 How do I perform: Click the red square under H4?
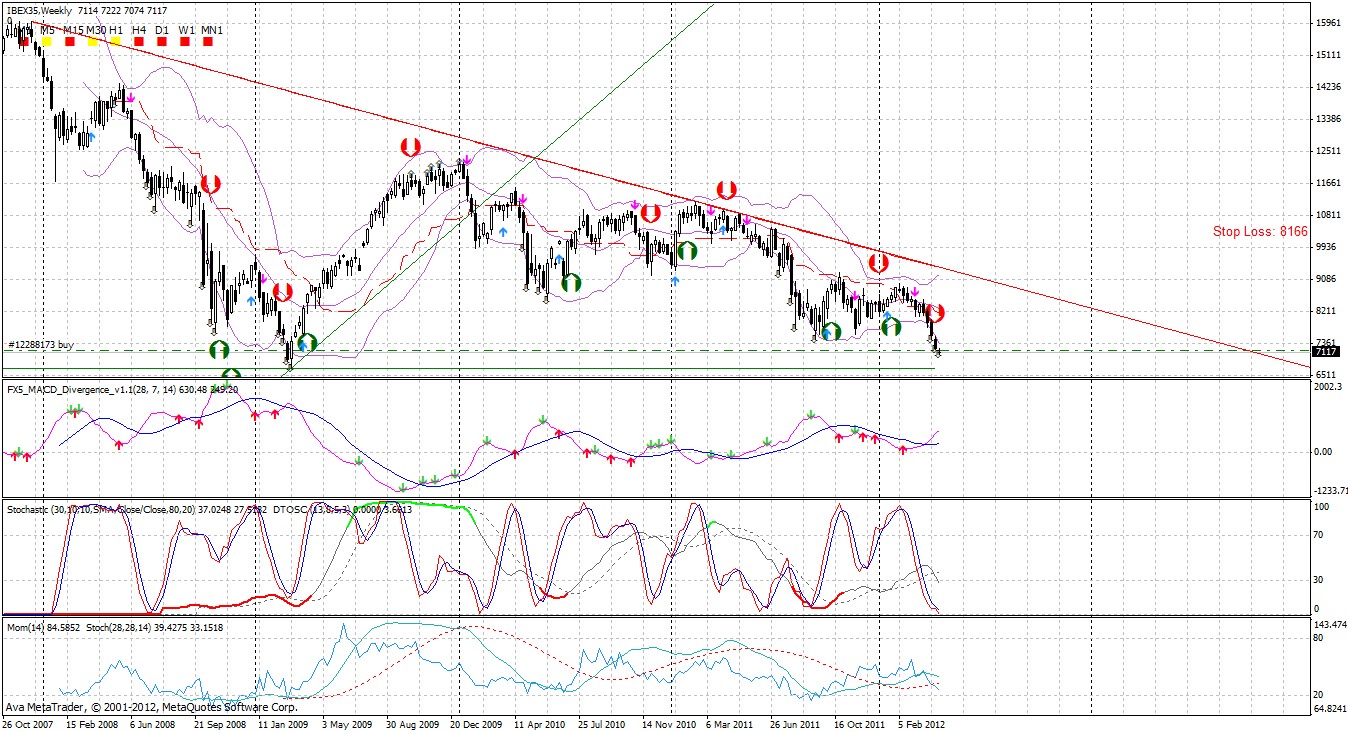point(139,42)
